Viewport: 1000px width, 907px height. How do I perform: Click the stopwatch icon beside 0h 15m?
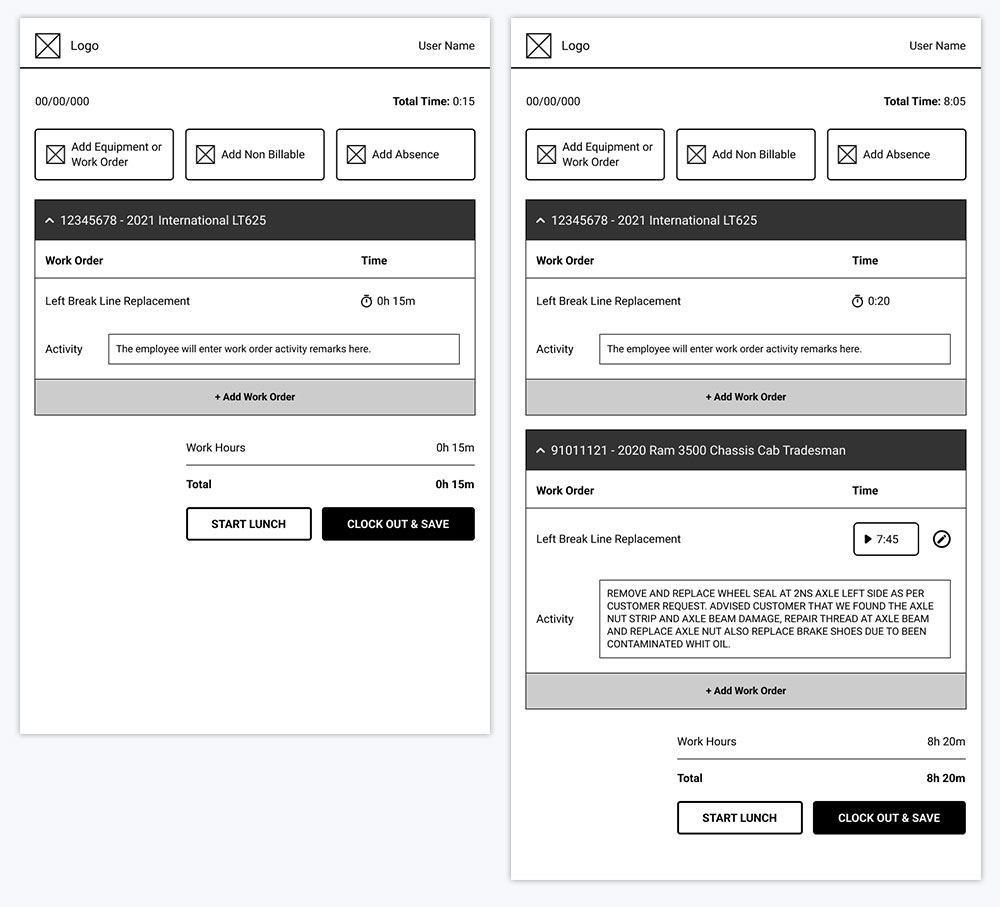pos(367,300)
